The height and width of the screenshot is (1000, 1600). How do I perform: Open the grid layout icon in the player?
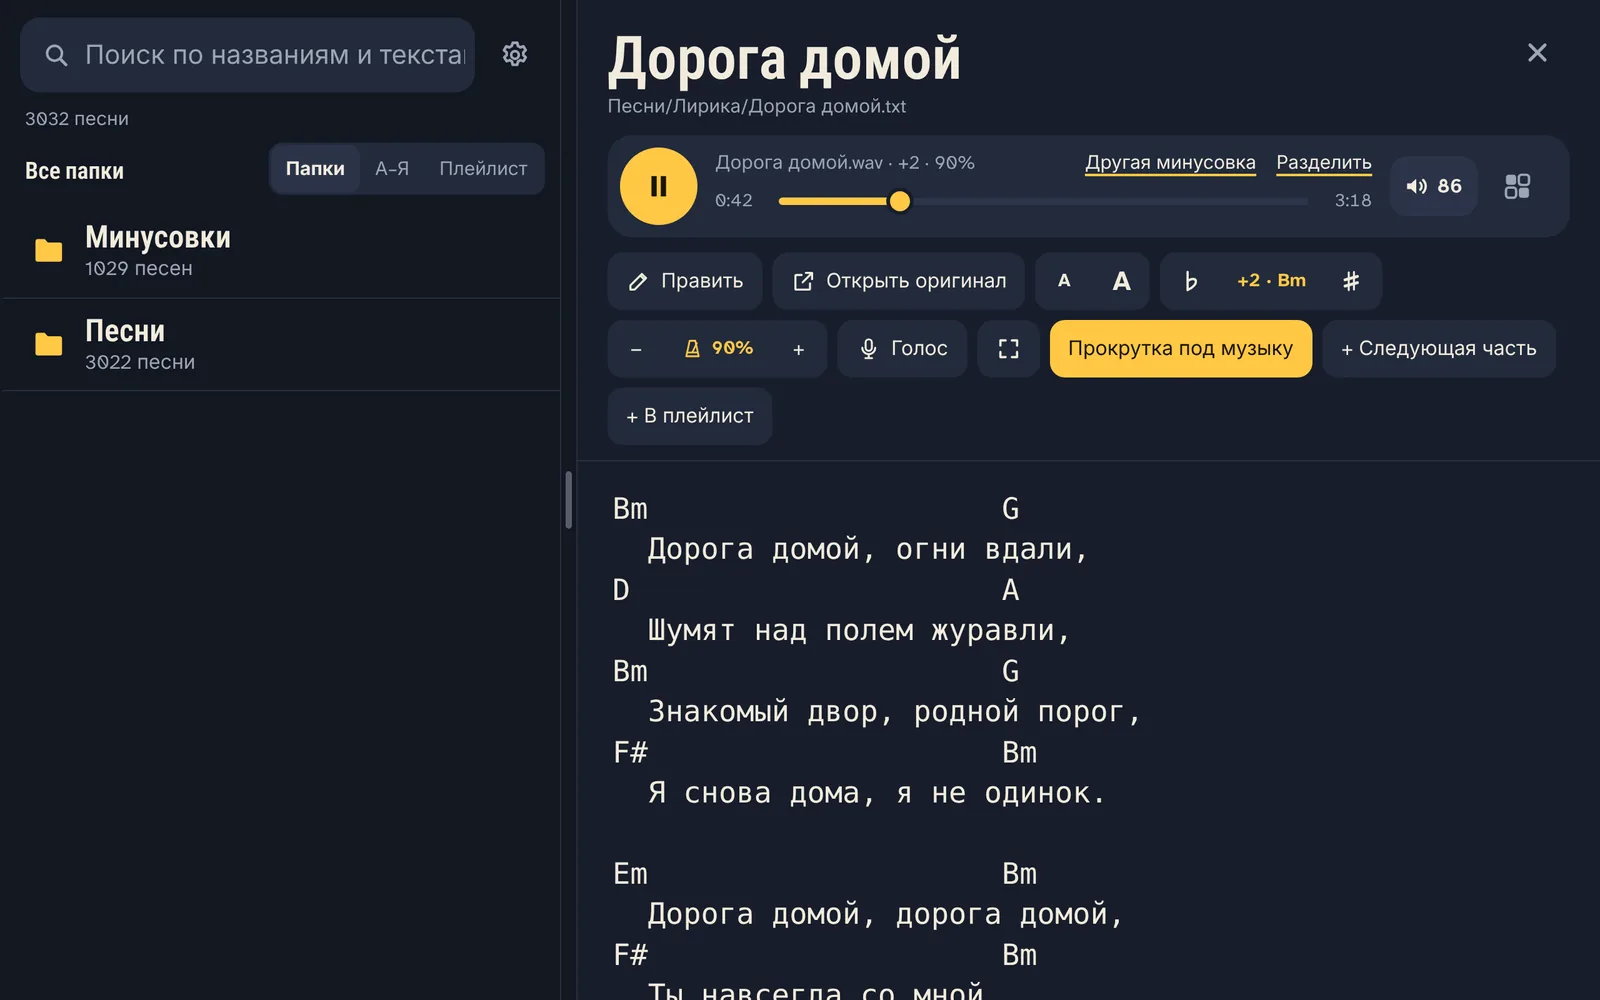pos(1517,186)
